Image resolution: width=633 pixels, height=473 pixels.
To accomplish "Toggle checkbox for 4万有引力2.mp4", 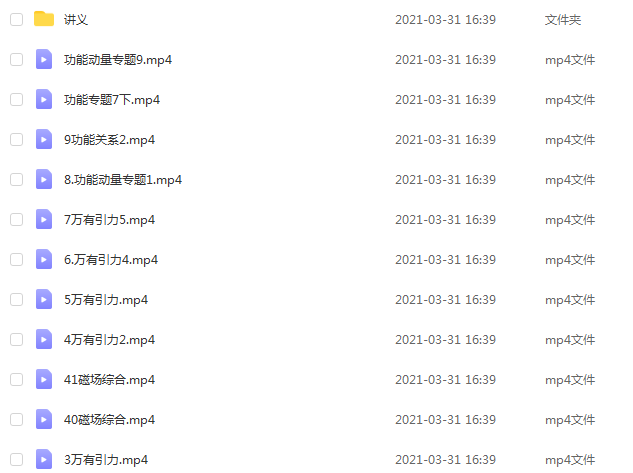I will 17,339.
